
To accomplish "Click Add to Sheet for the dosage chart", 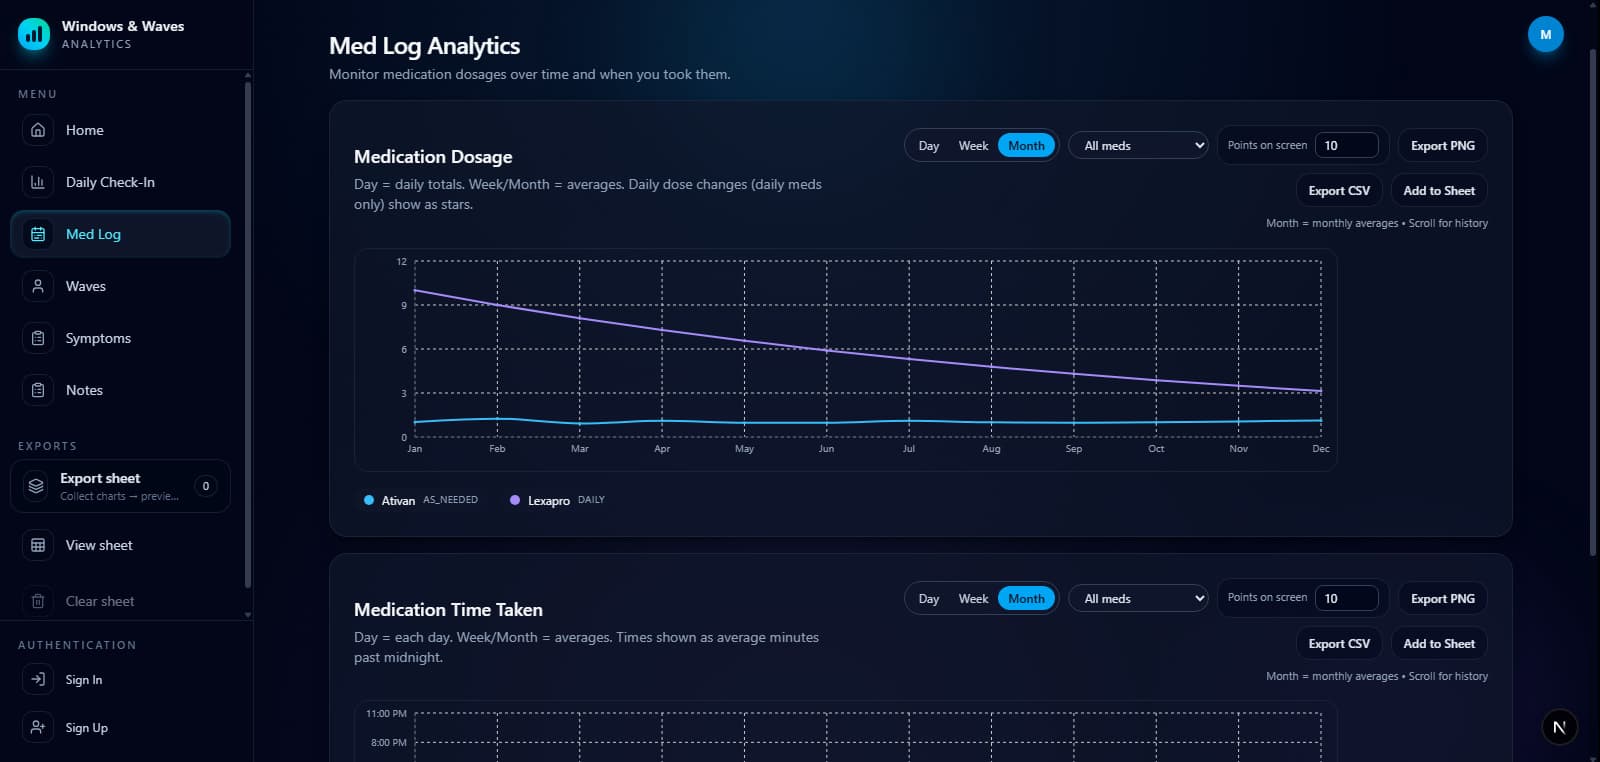I will pyautogui.click(x=1438, y=190).
